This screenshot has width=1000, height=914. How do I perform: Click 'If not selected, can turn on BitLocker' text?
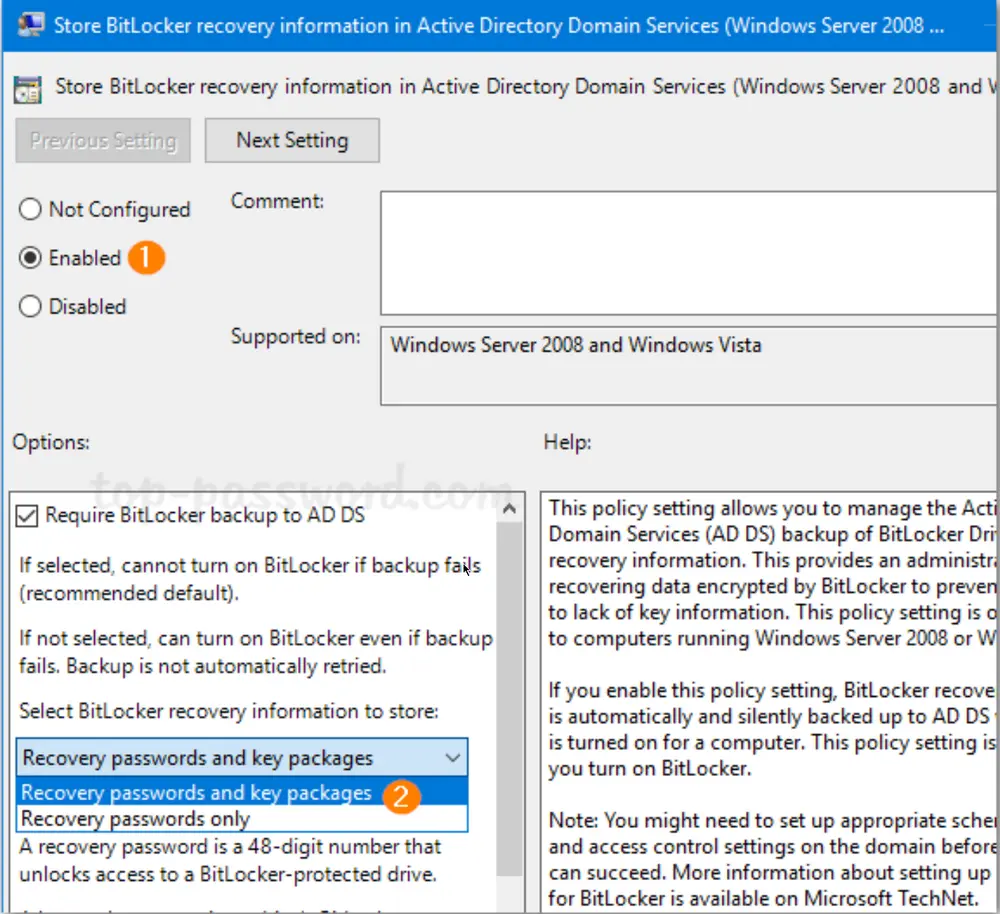256,652
